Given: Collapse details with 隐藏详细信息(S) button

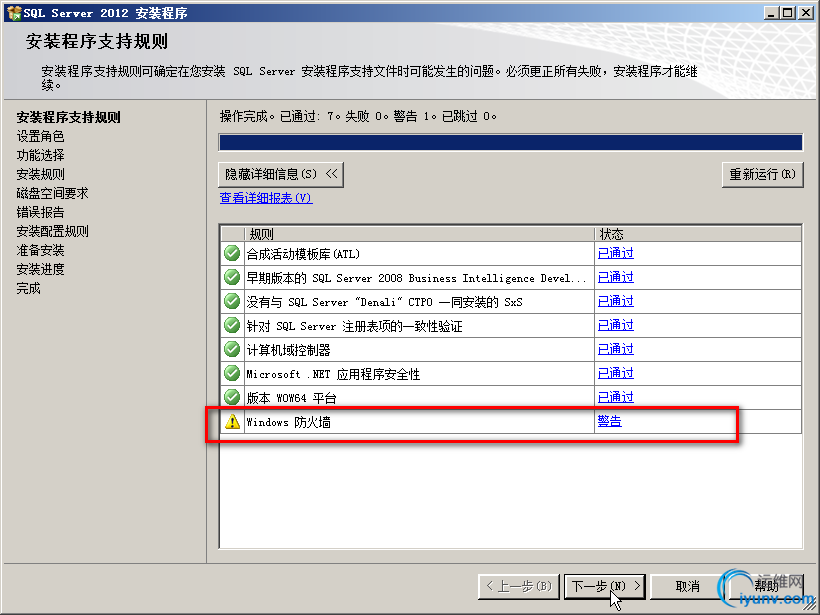Looking at the screenshot, I should (x=281, y=174).
